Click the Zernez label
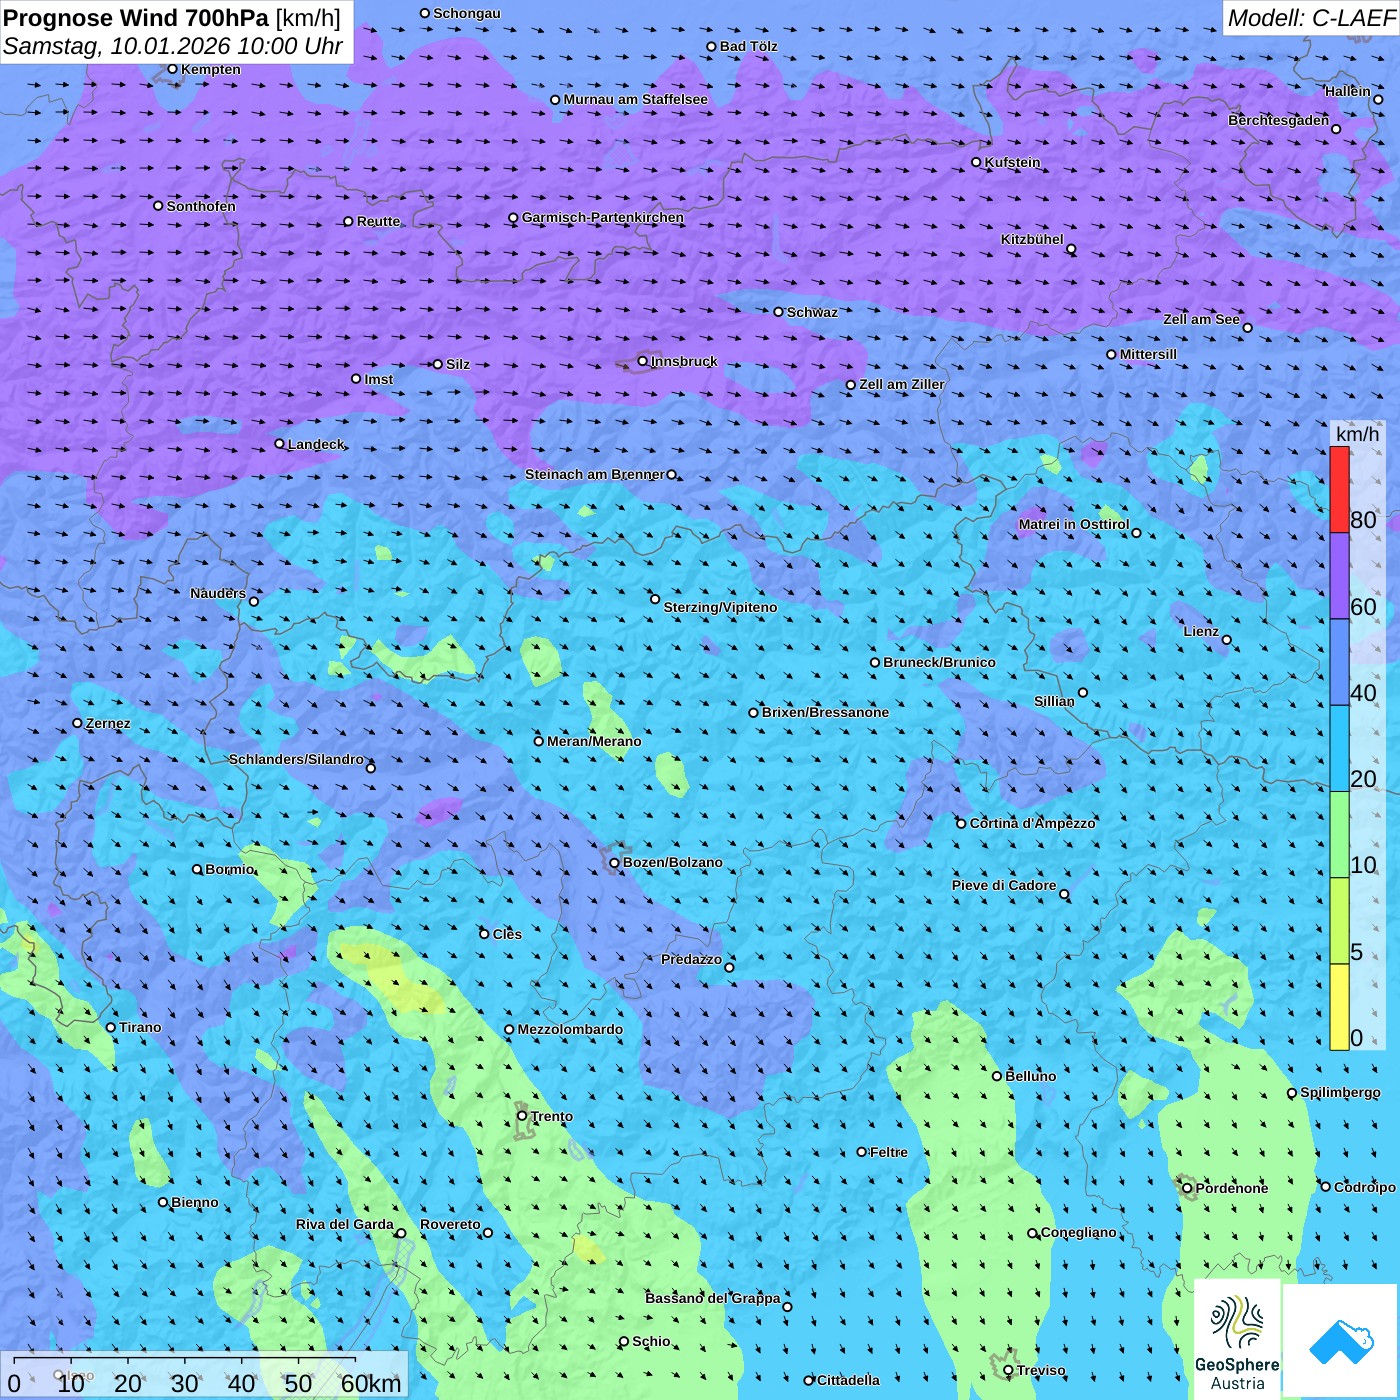This screenshot has width=1400, height=1400. tap(108, 723)
